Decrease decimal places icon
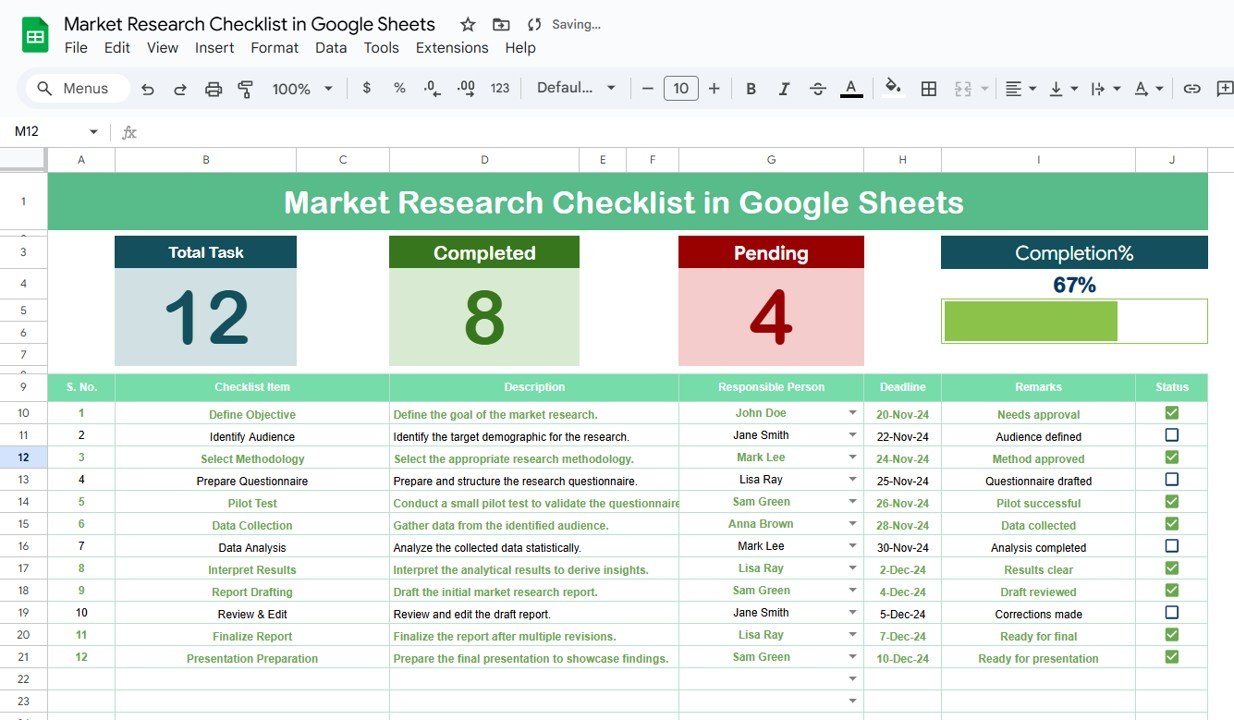 click(432, 88)
